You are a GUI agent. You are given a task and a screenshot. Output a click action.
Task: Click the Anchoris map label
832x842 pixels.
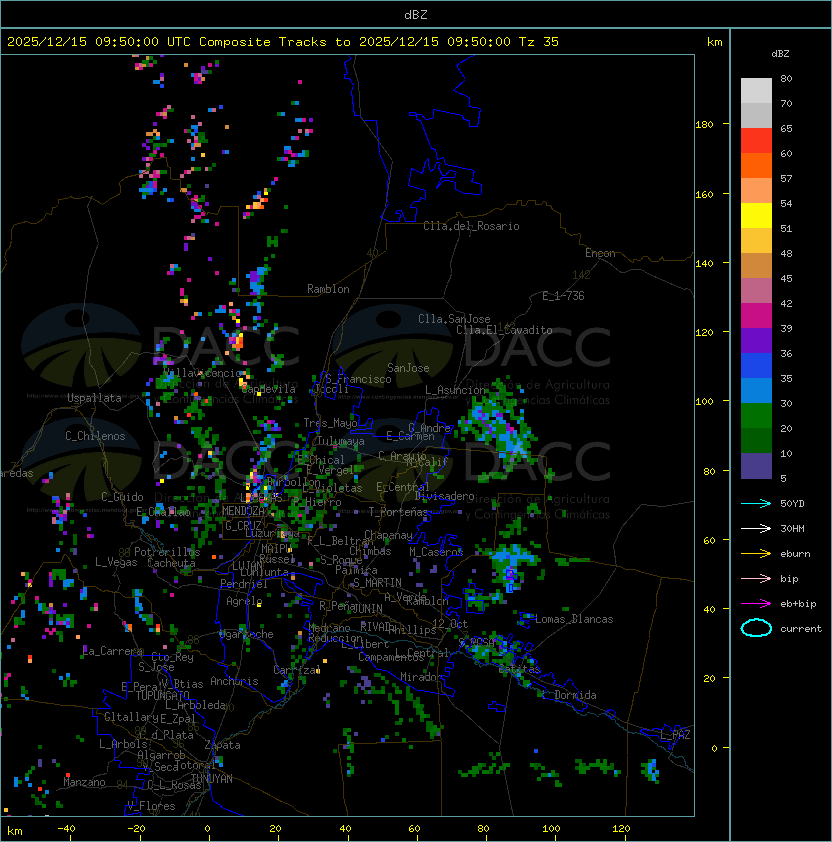(234, 681)
